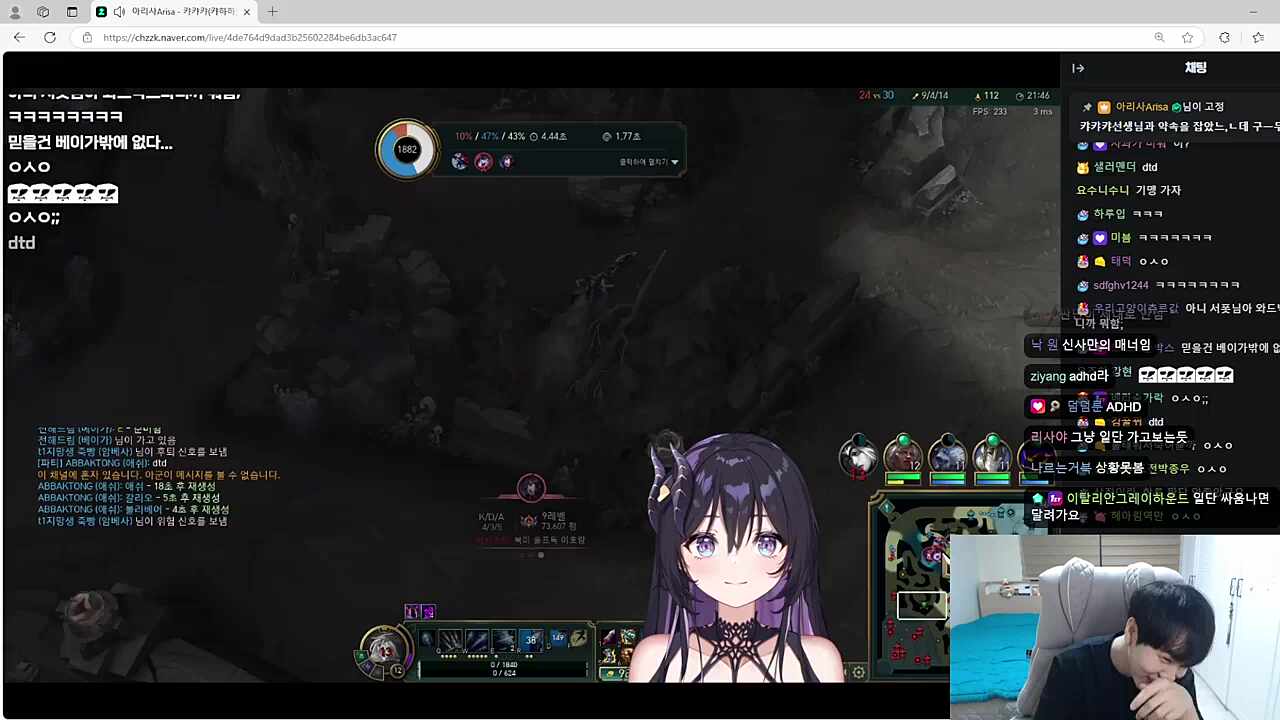Select the red-ringed champion icon in damage panel

484,161
